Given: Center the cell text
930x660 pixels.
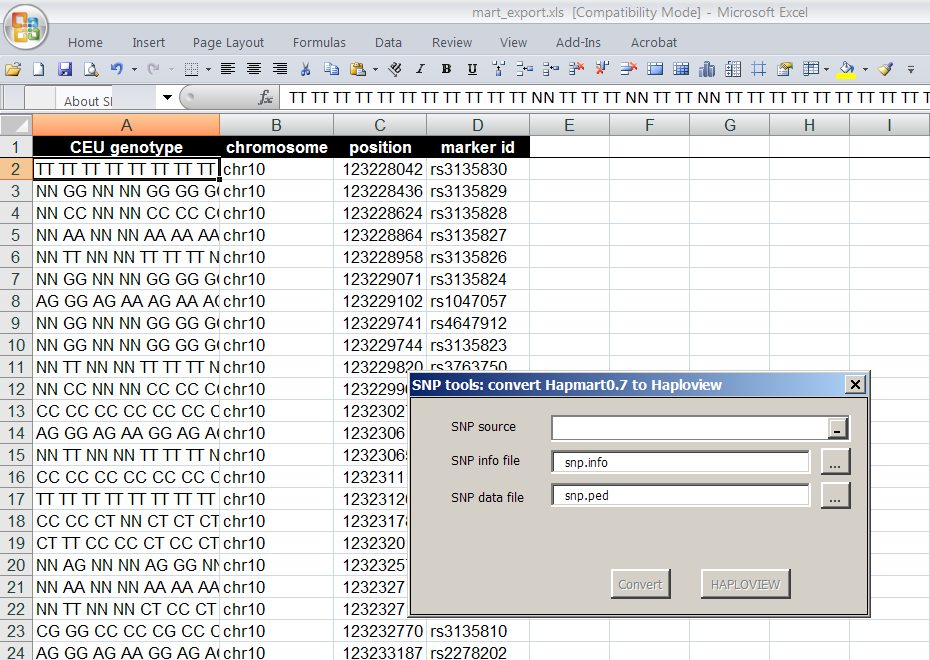Looking at the screenshot, I should (254, 69).
